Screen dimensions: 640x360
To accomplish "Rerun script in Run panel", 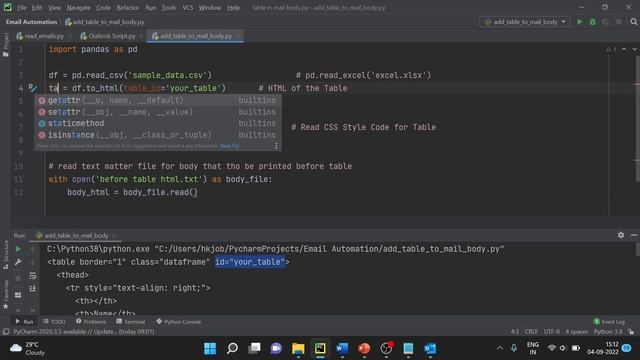I will [x=18, y=249].
